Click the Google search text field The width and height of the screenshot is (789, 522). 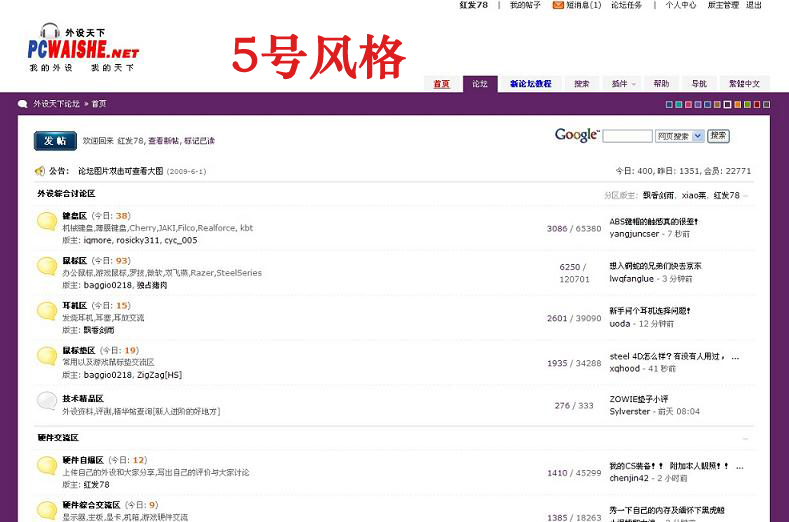click(627, 136)
